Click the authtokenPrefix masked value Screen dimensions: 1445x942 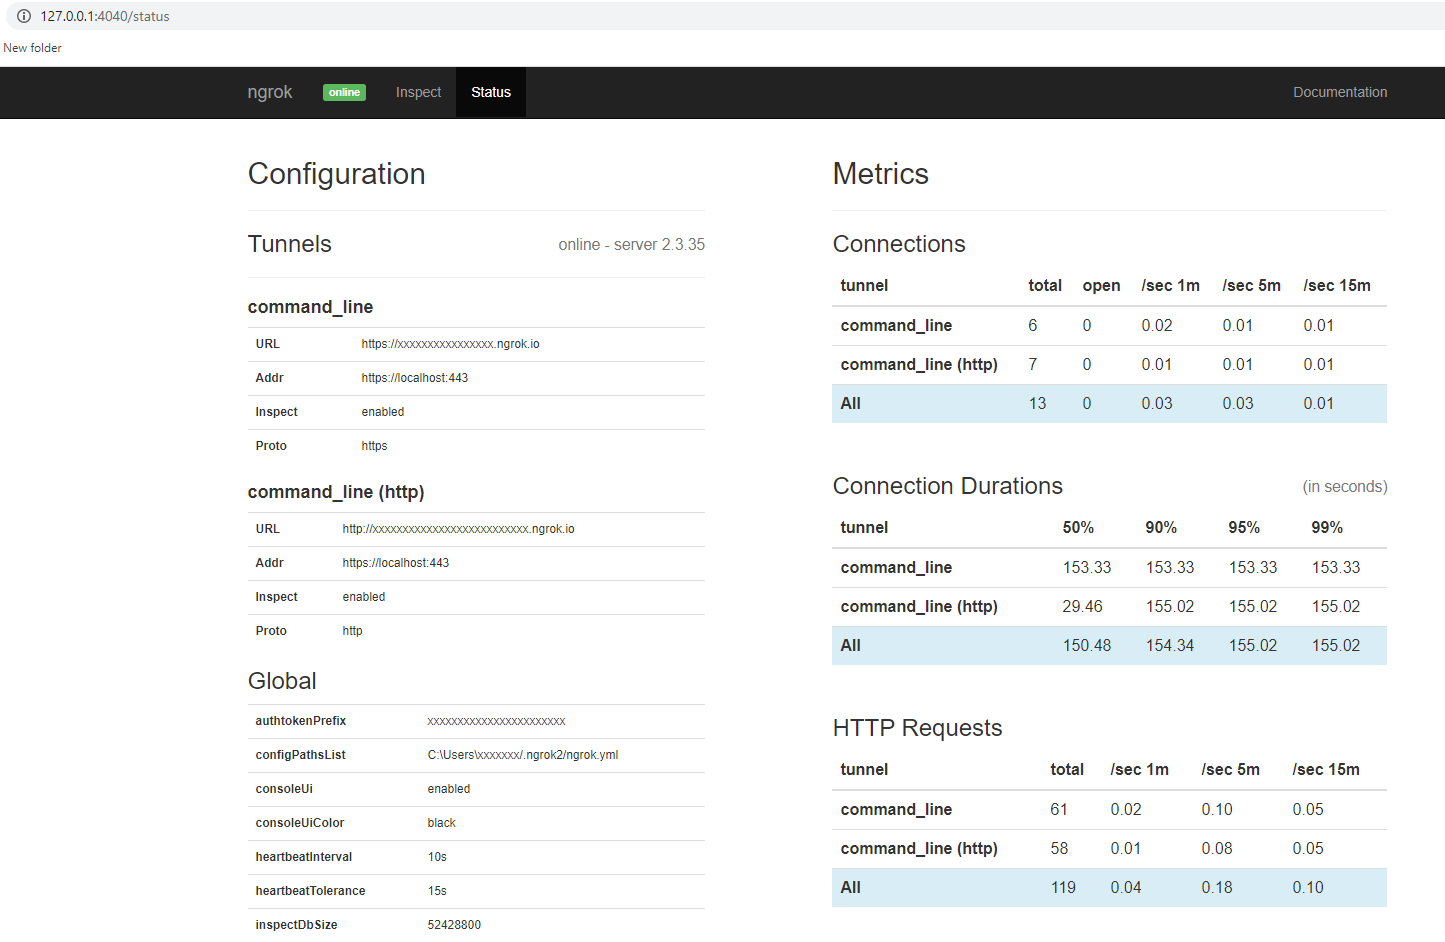(x=496, y=721)
